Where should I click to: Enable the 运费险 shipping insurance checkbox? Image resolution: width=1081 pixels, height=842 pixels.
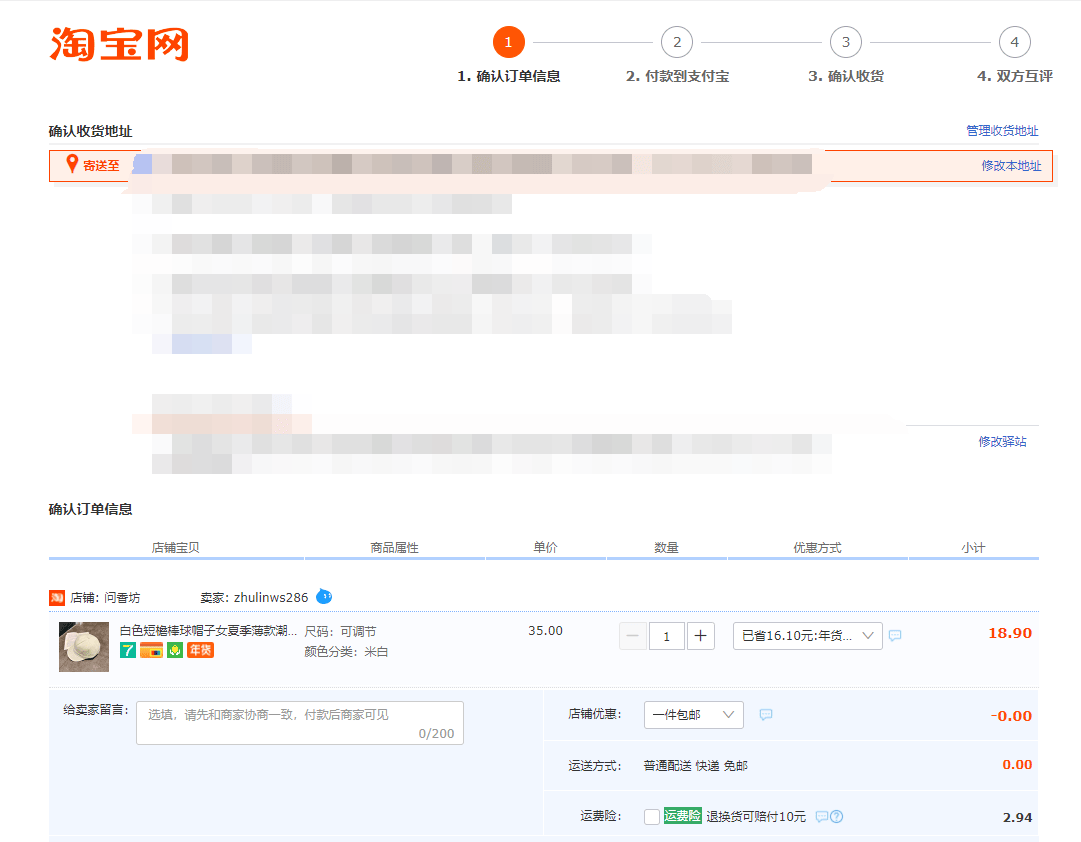coord(651,816)
